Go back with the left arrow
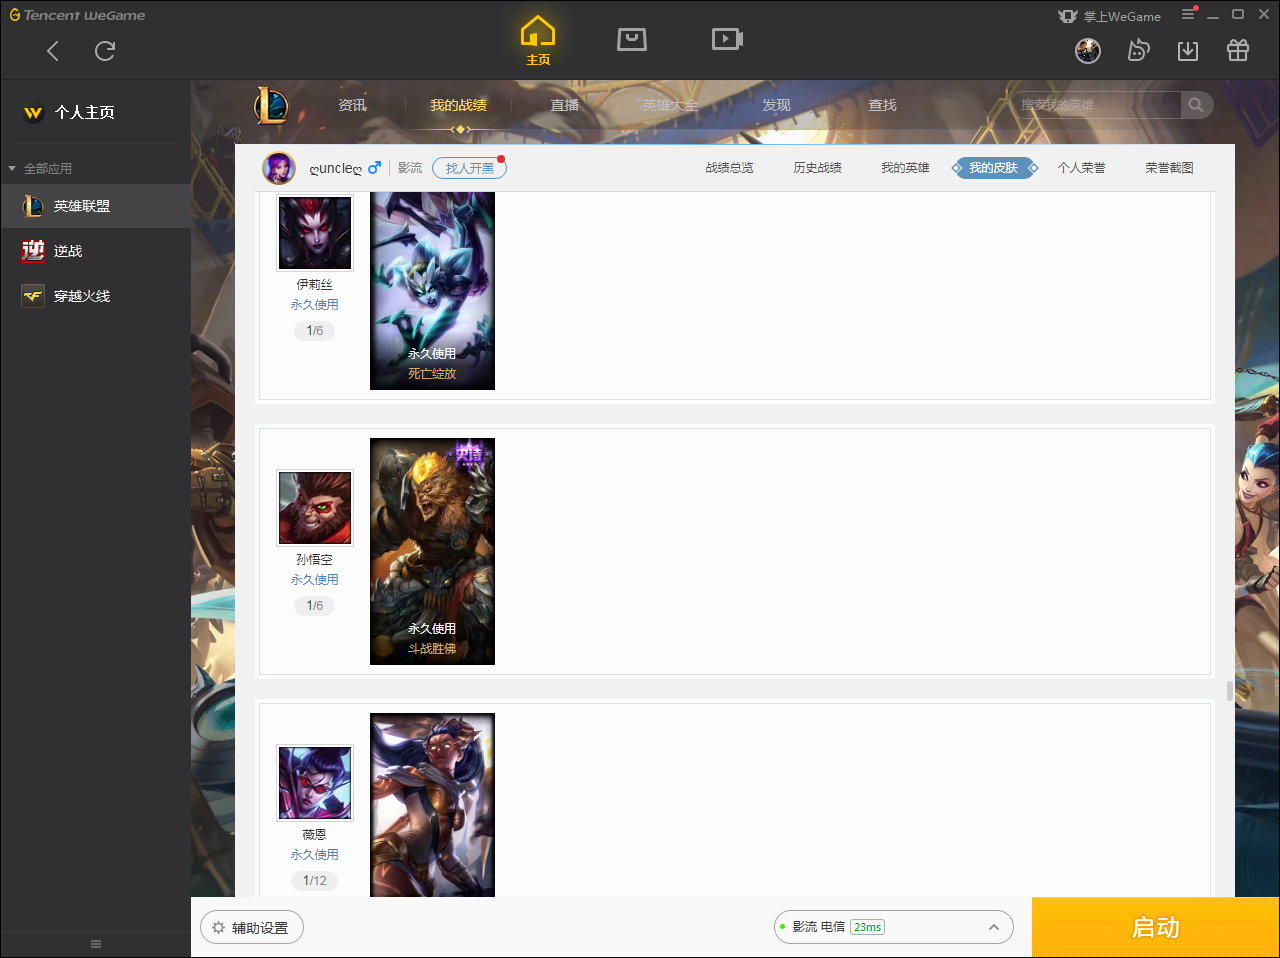 pos(53,51)
